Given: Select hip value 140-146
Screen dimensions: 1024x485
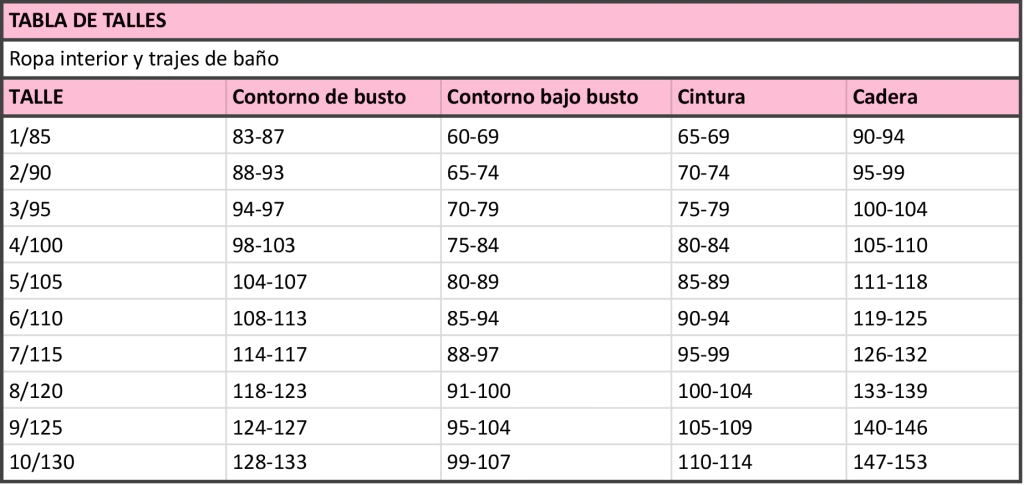Looking at the screenshot, I should click(889, 427).
